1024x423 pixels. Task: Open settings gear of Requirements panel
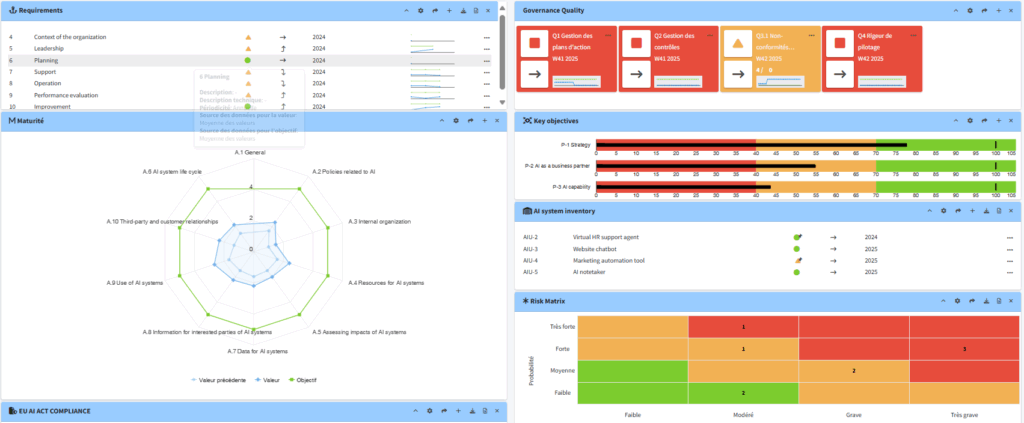coord(421,10)
